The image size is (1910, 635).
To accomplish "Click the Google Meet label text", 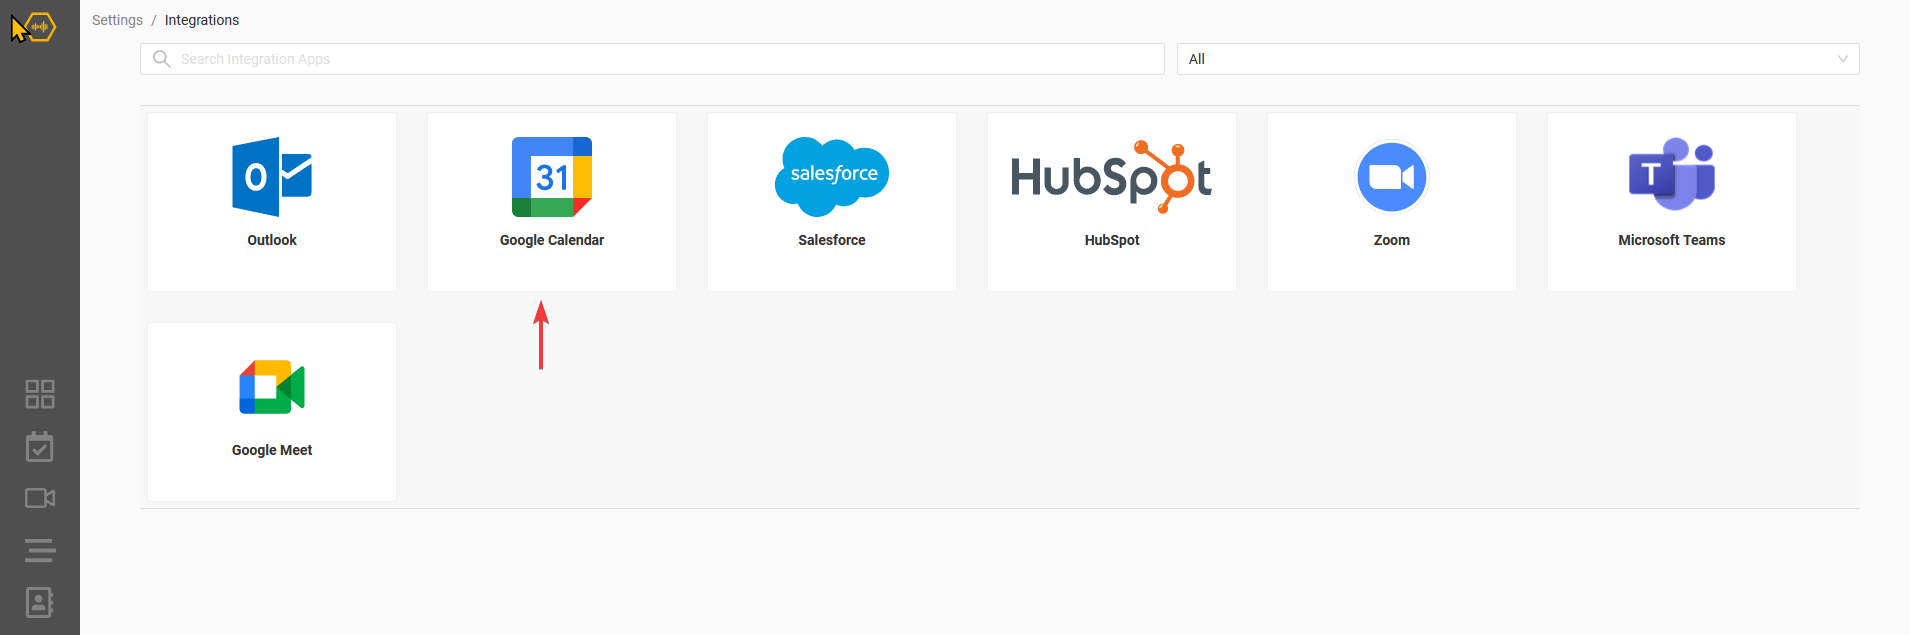I will [x=272, y=450].
